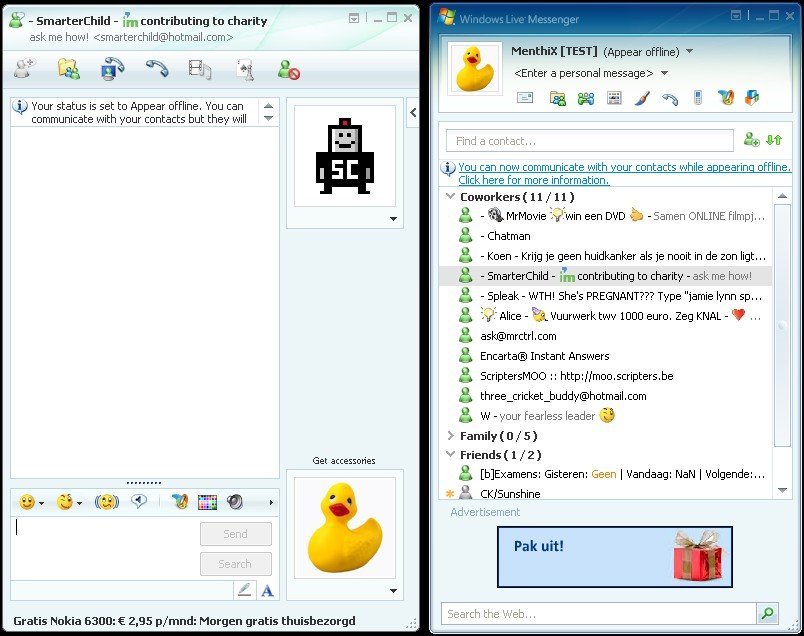Open the background color palette icon in chat

click(x=207, y=502)
